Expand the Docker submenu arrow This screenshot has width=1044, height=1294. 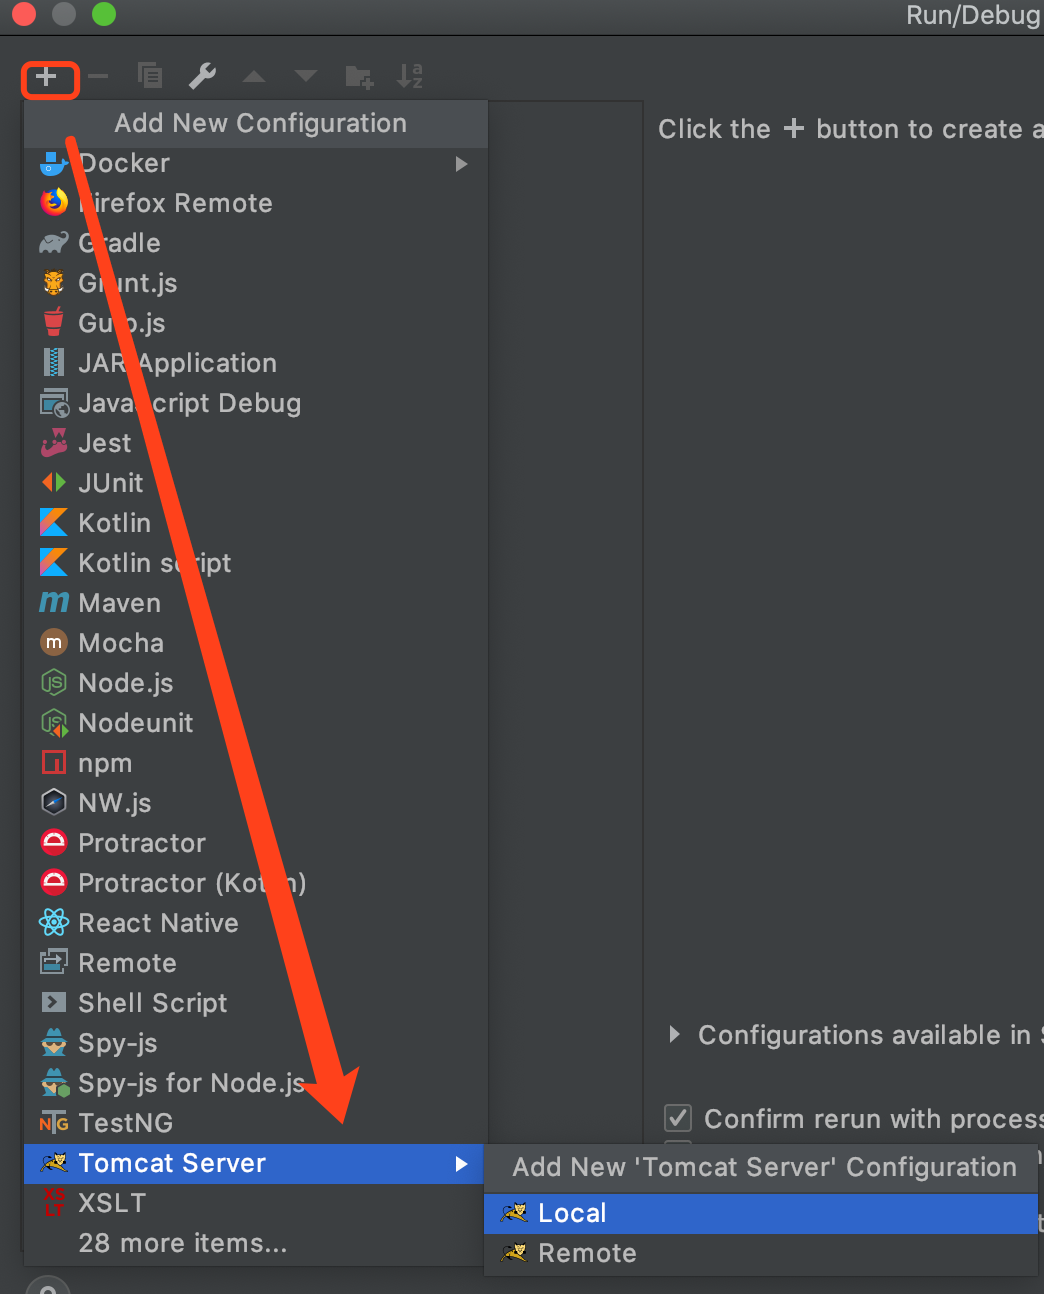(x=461, y=164)
